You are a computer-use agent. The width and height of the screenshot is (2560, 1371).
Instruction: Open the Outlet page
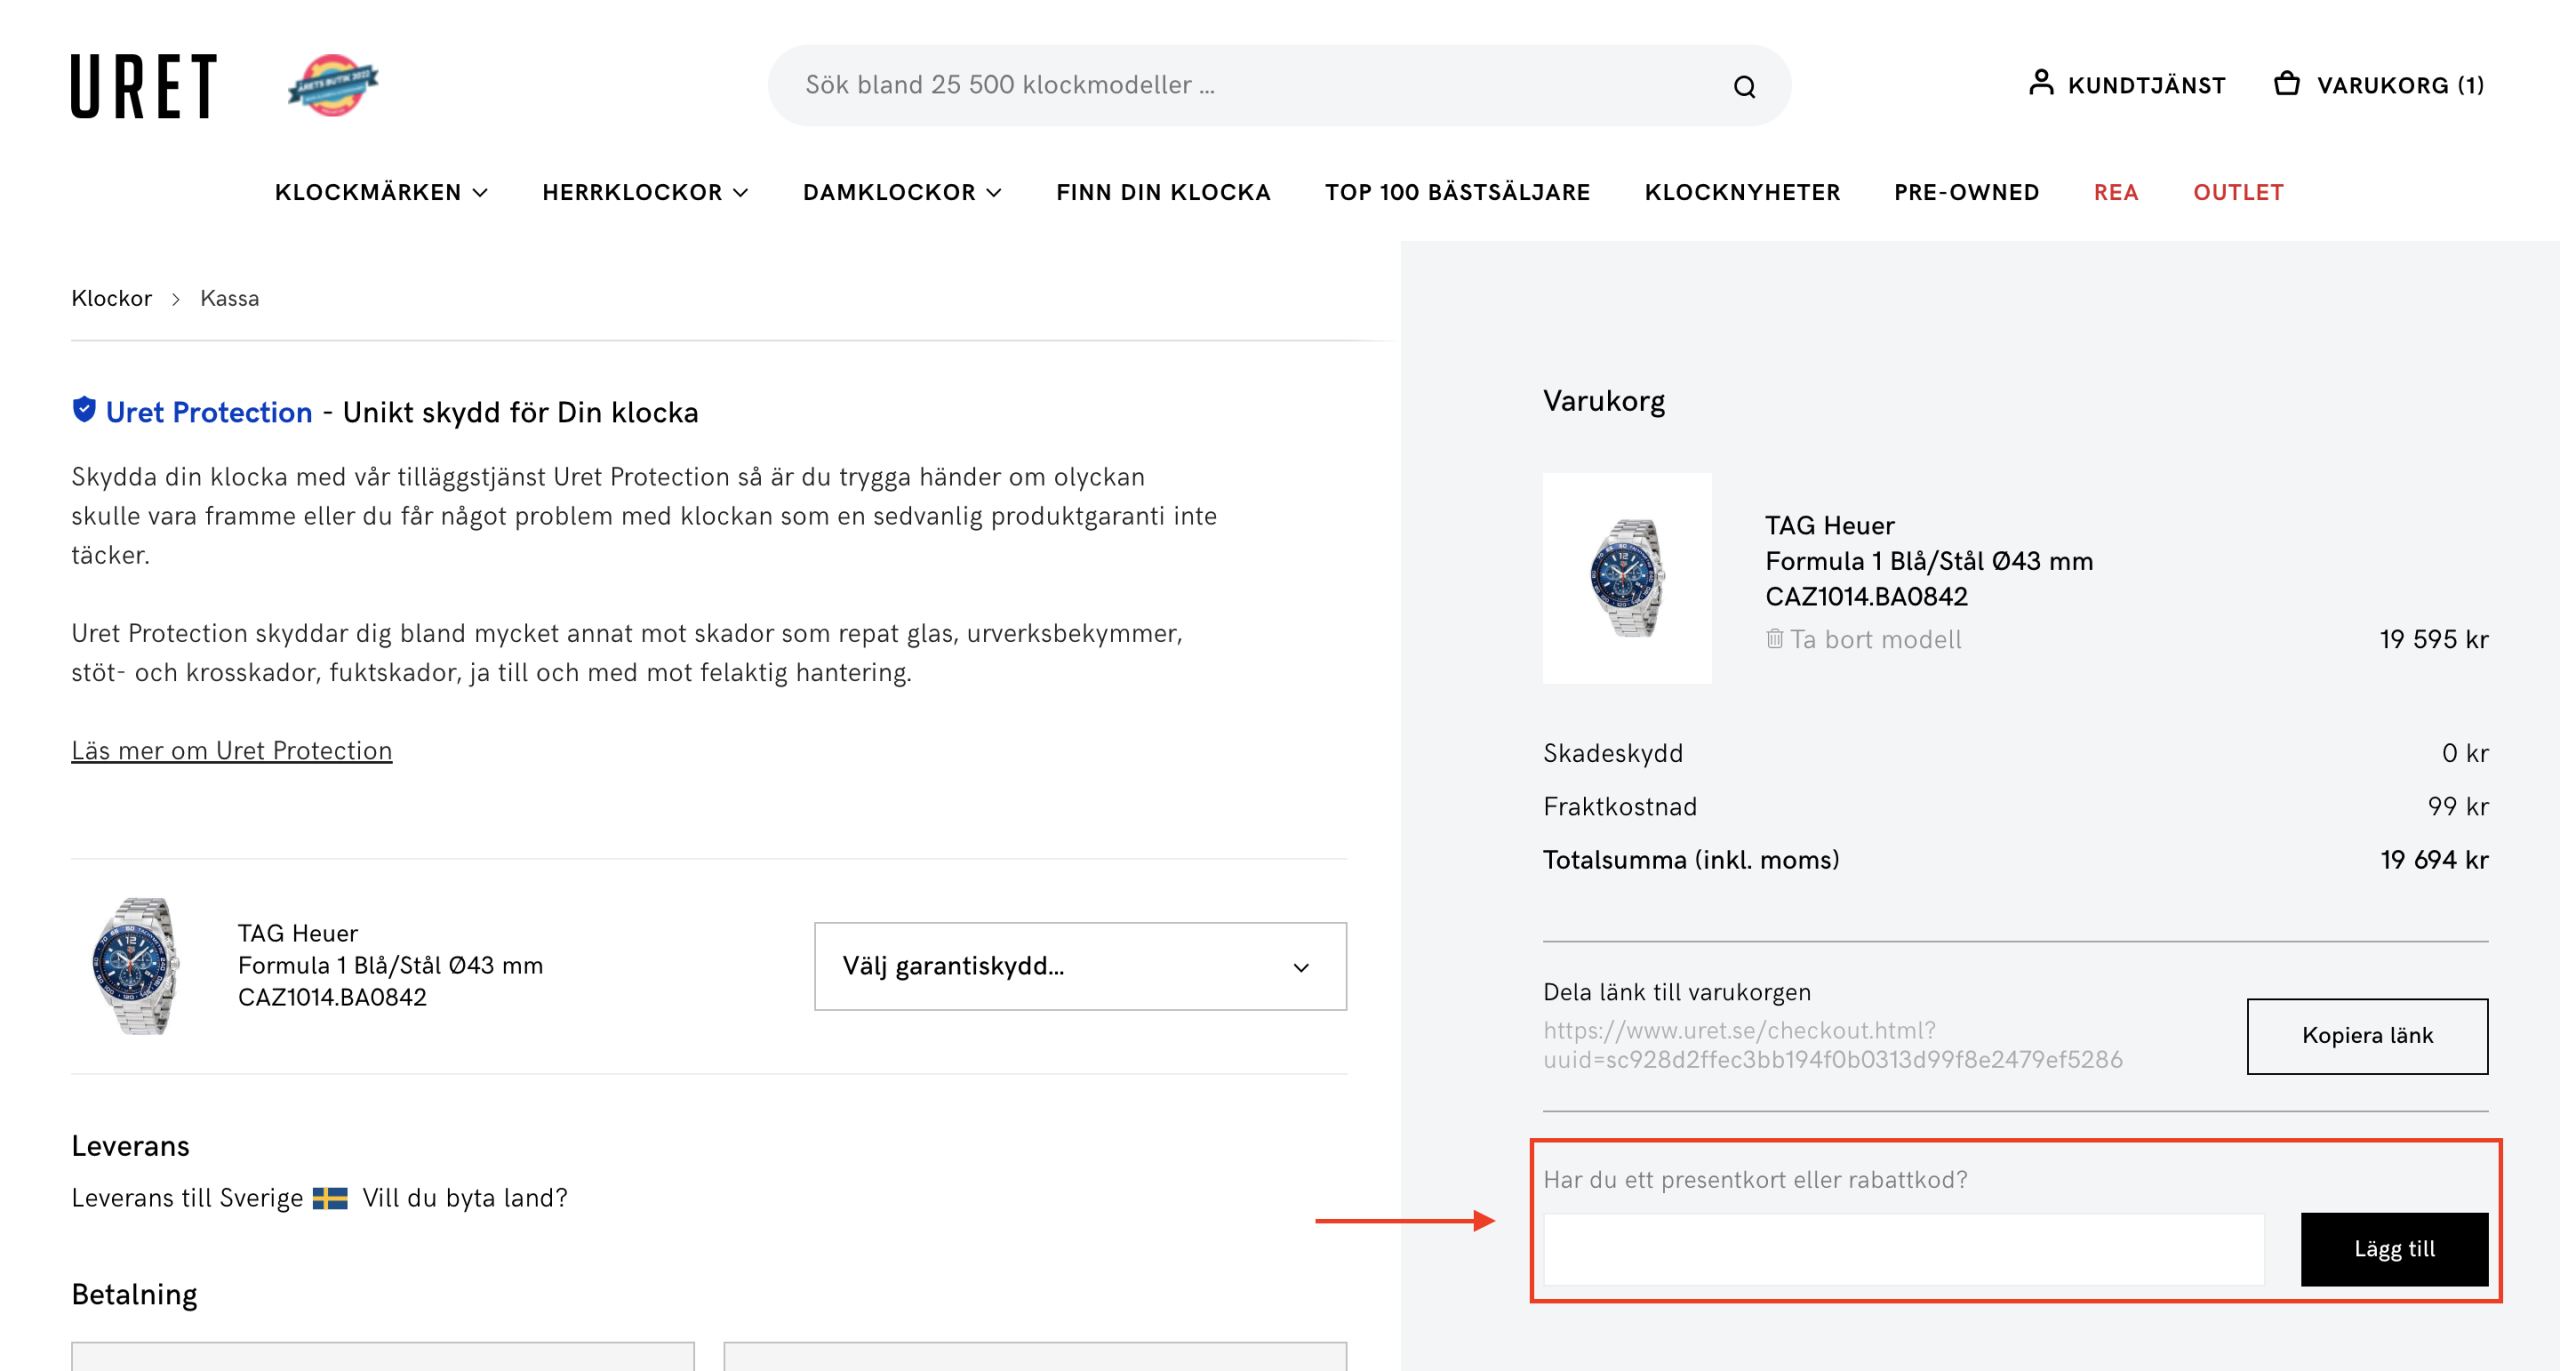click(x=2238, y=192)
